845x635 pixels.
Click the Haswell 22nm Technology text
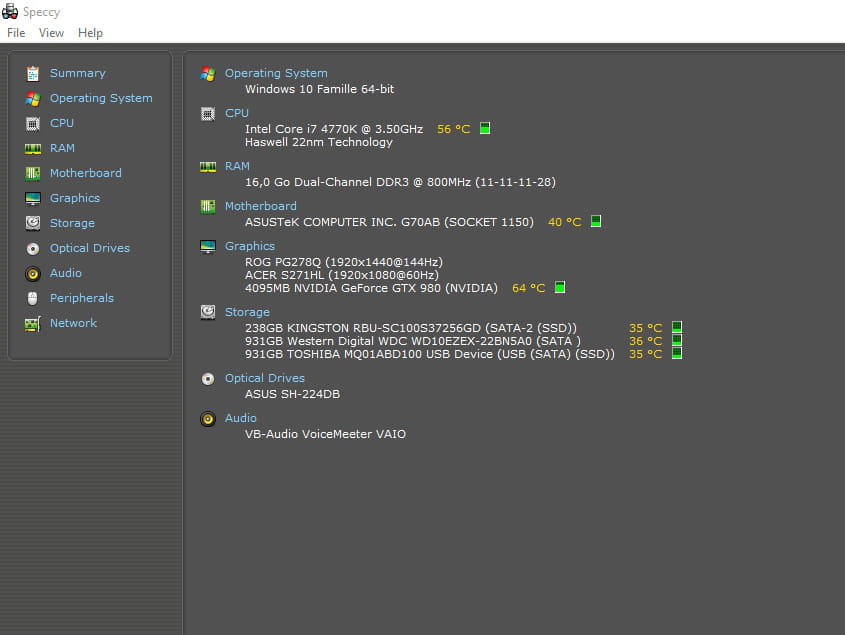(x=318, y=142)
